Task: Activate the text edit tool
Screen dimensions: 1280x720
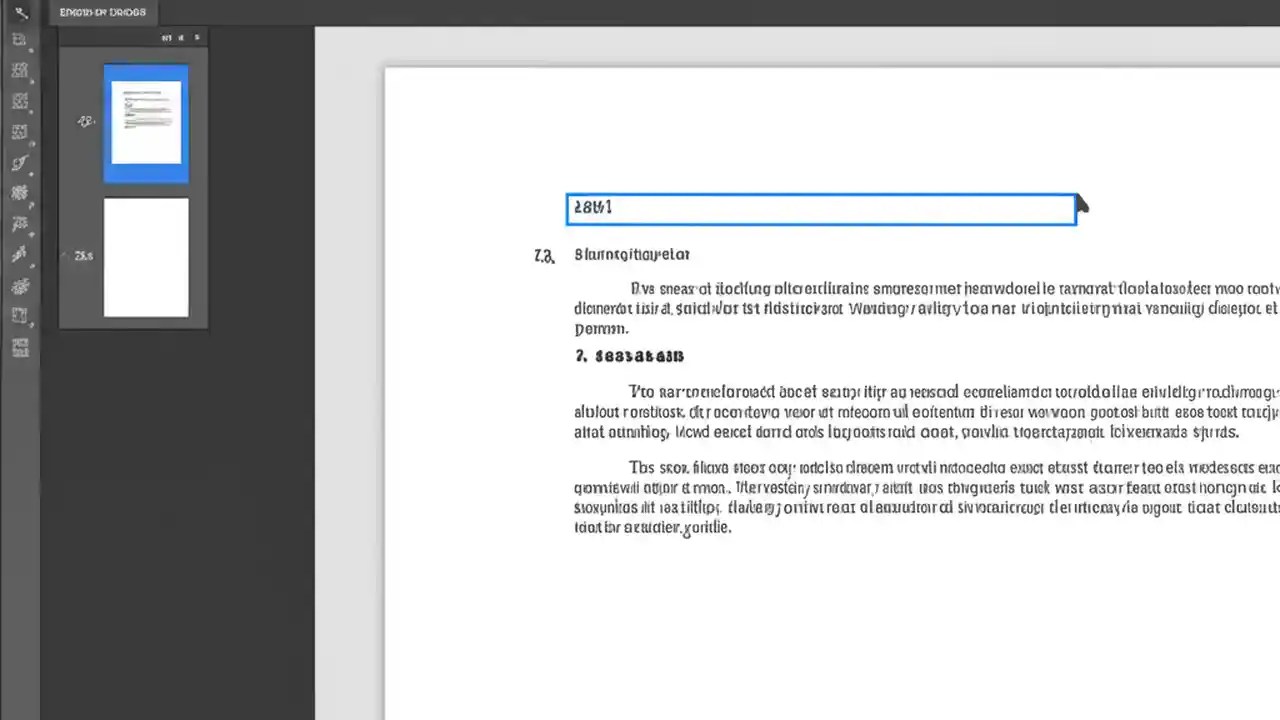Action: tap(20, 39)
